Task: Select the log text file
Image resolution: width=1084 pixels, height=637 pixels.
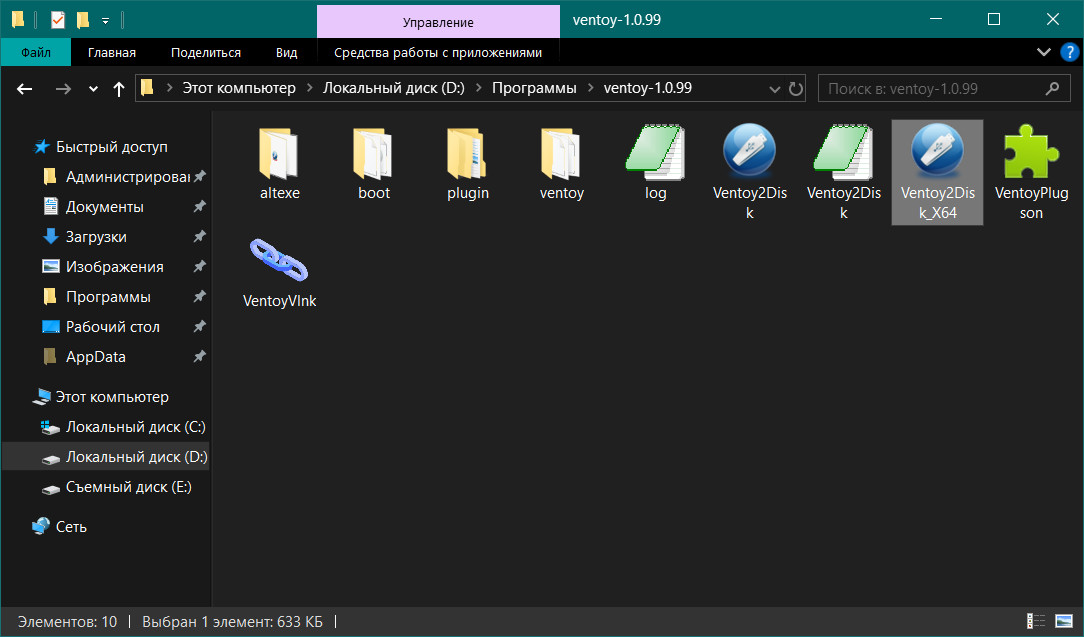Action: point(655,163)
